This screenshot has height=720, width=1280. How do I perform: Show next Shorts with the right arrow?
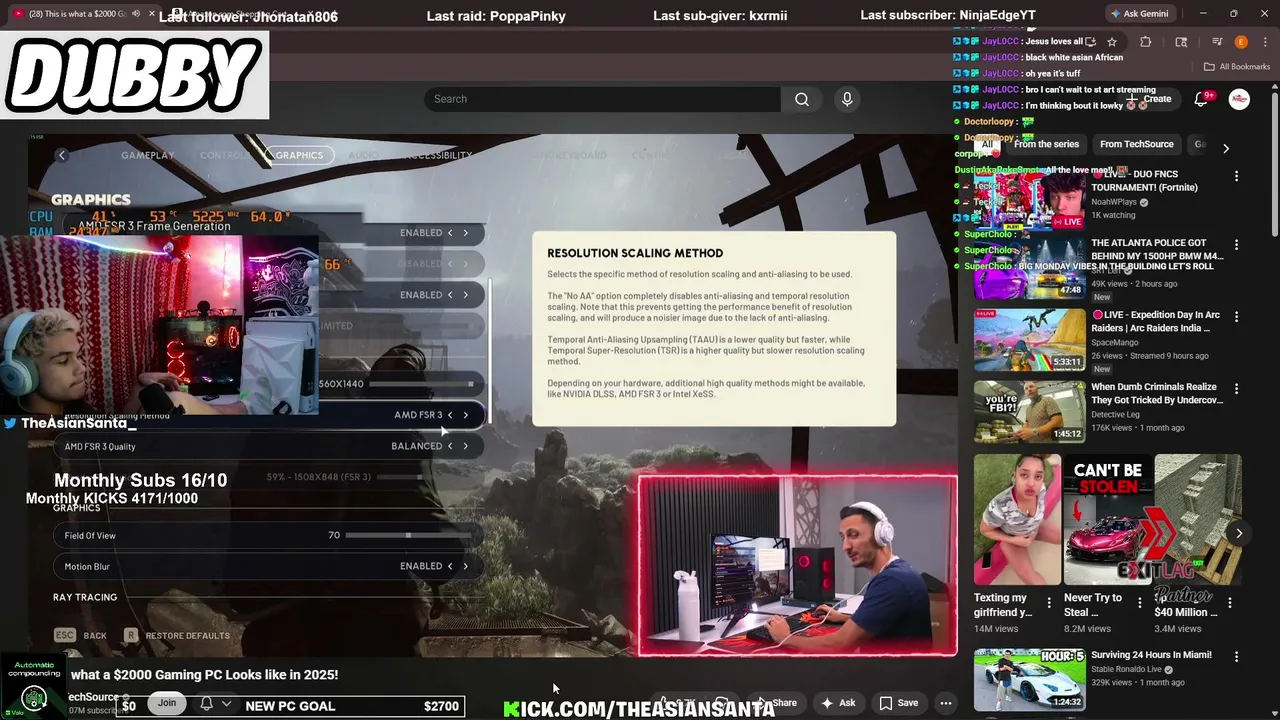point(1239,533)
